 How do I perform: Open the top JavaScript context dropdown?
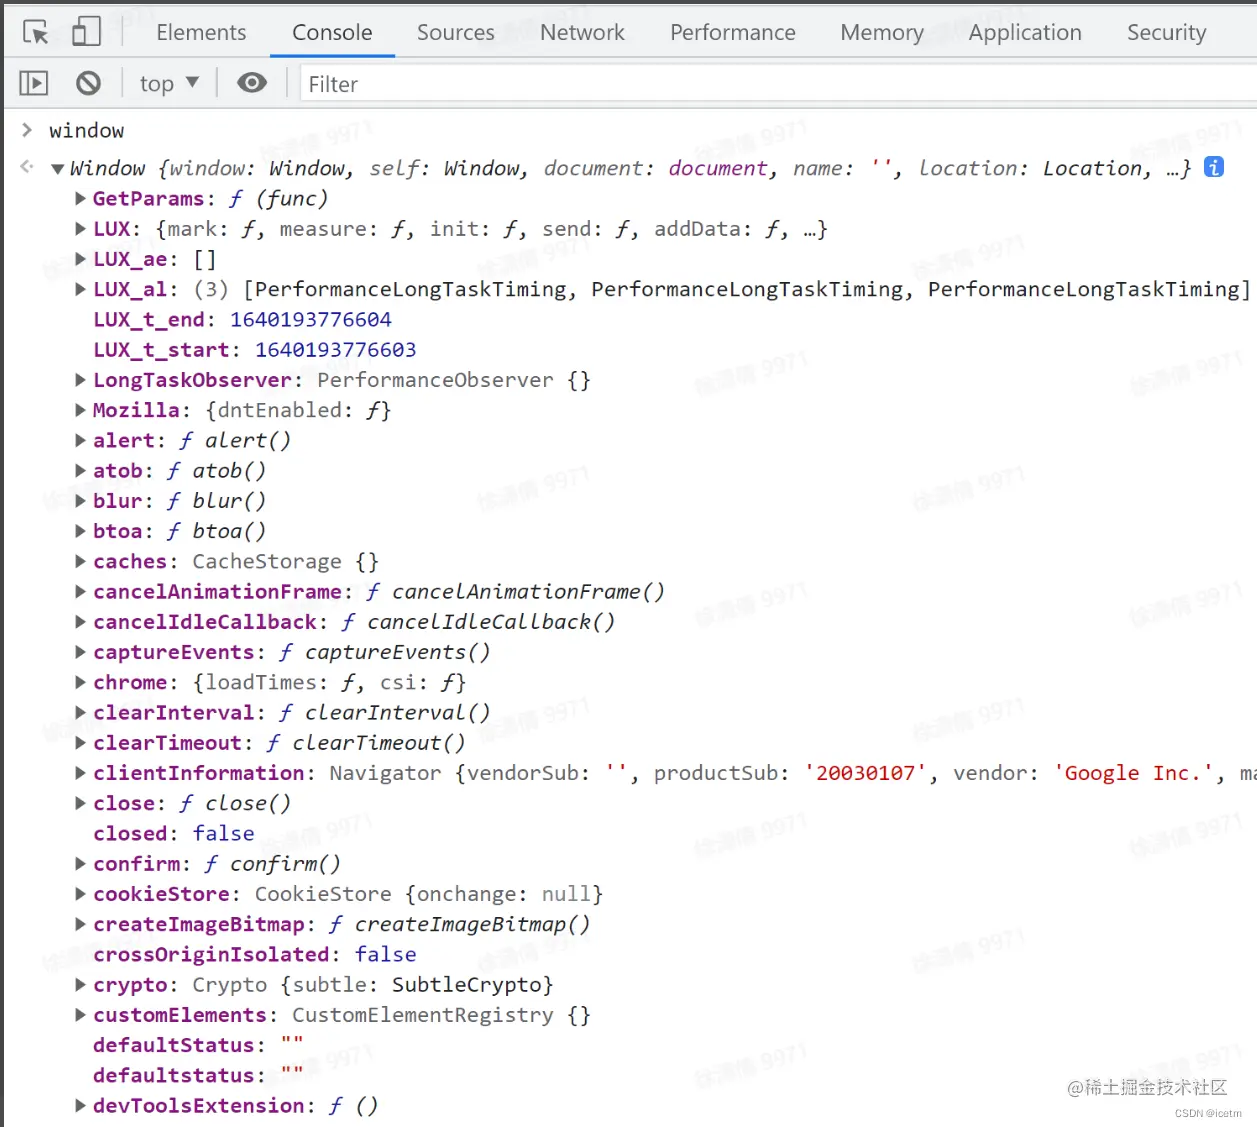169,83
